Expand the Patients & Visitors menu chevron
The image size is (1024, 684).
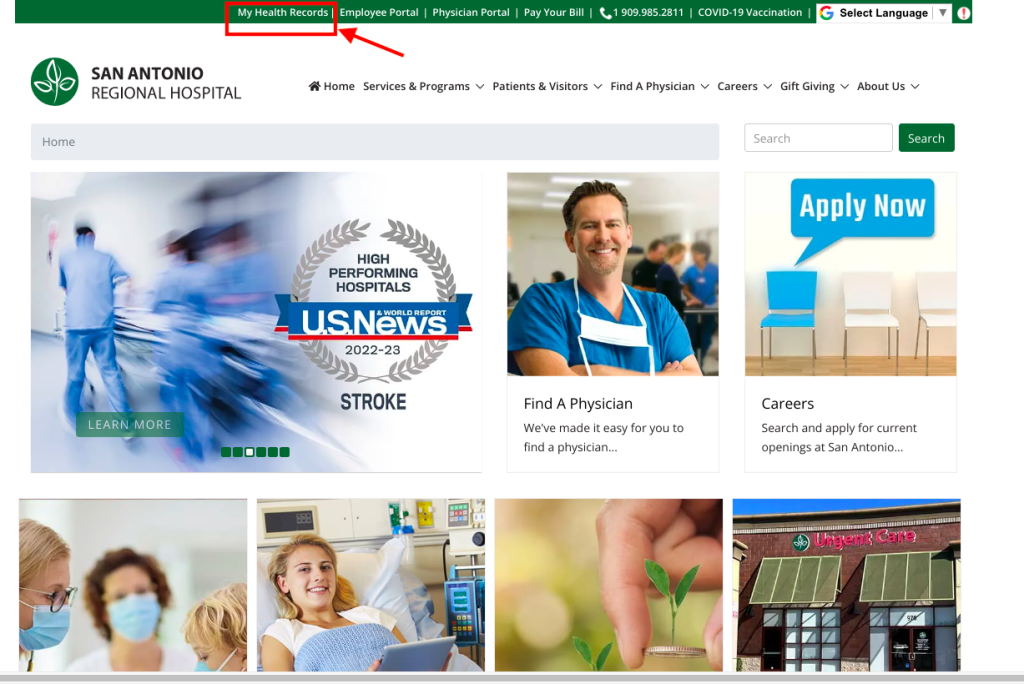point(598,87)
